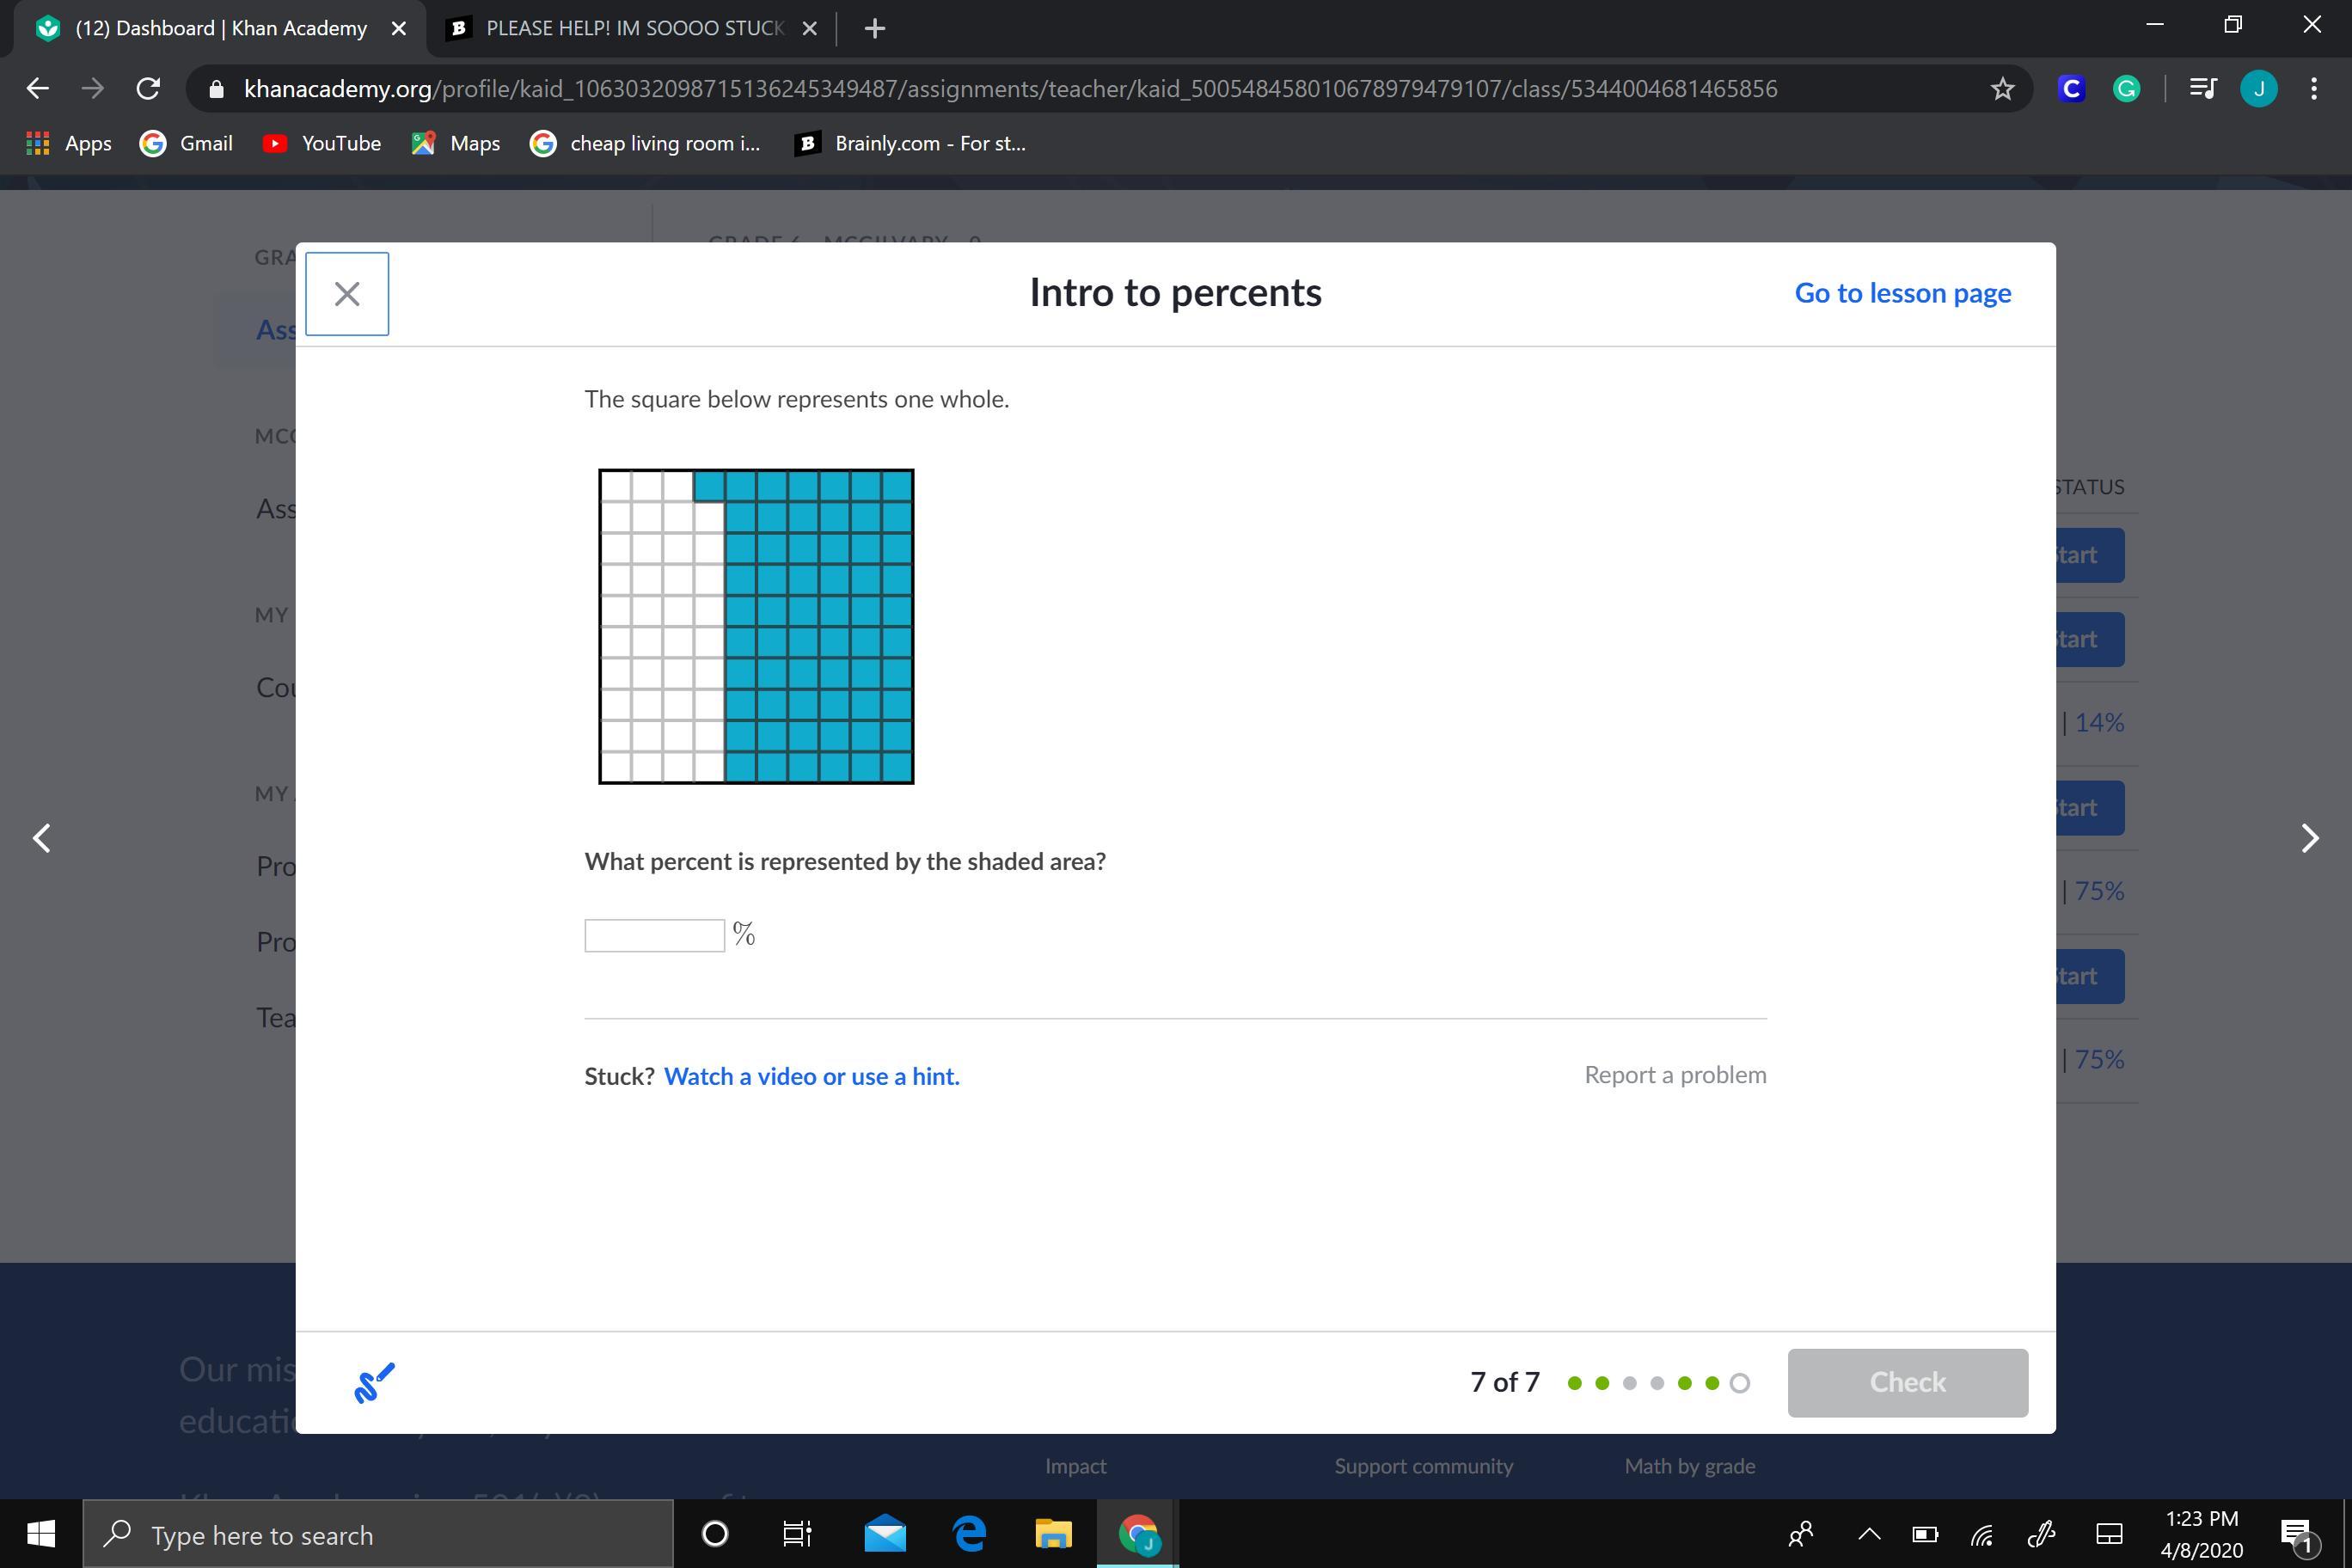Image resolution: width=2352 pixels, height=1568 pixels.
Task: Click the percent answer input box
Action: tap(654, 935)
